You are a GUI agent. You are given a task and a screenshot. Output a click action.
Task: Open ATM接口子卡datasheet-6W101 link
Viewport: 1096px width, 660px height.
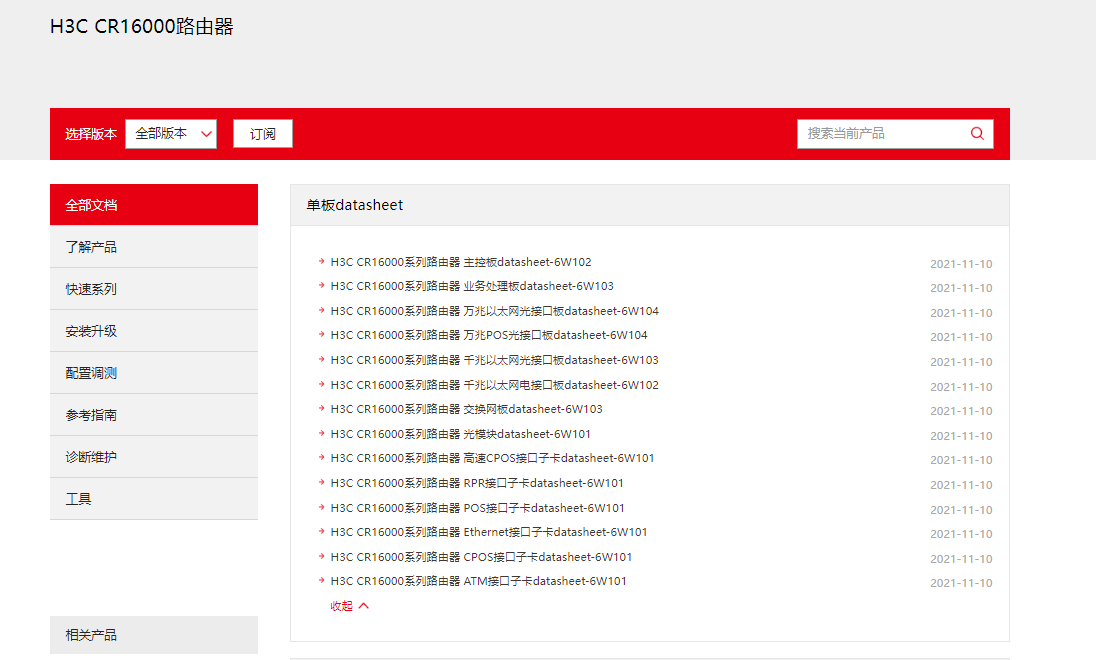[x=478, y=581]
